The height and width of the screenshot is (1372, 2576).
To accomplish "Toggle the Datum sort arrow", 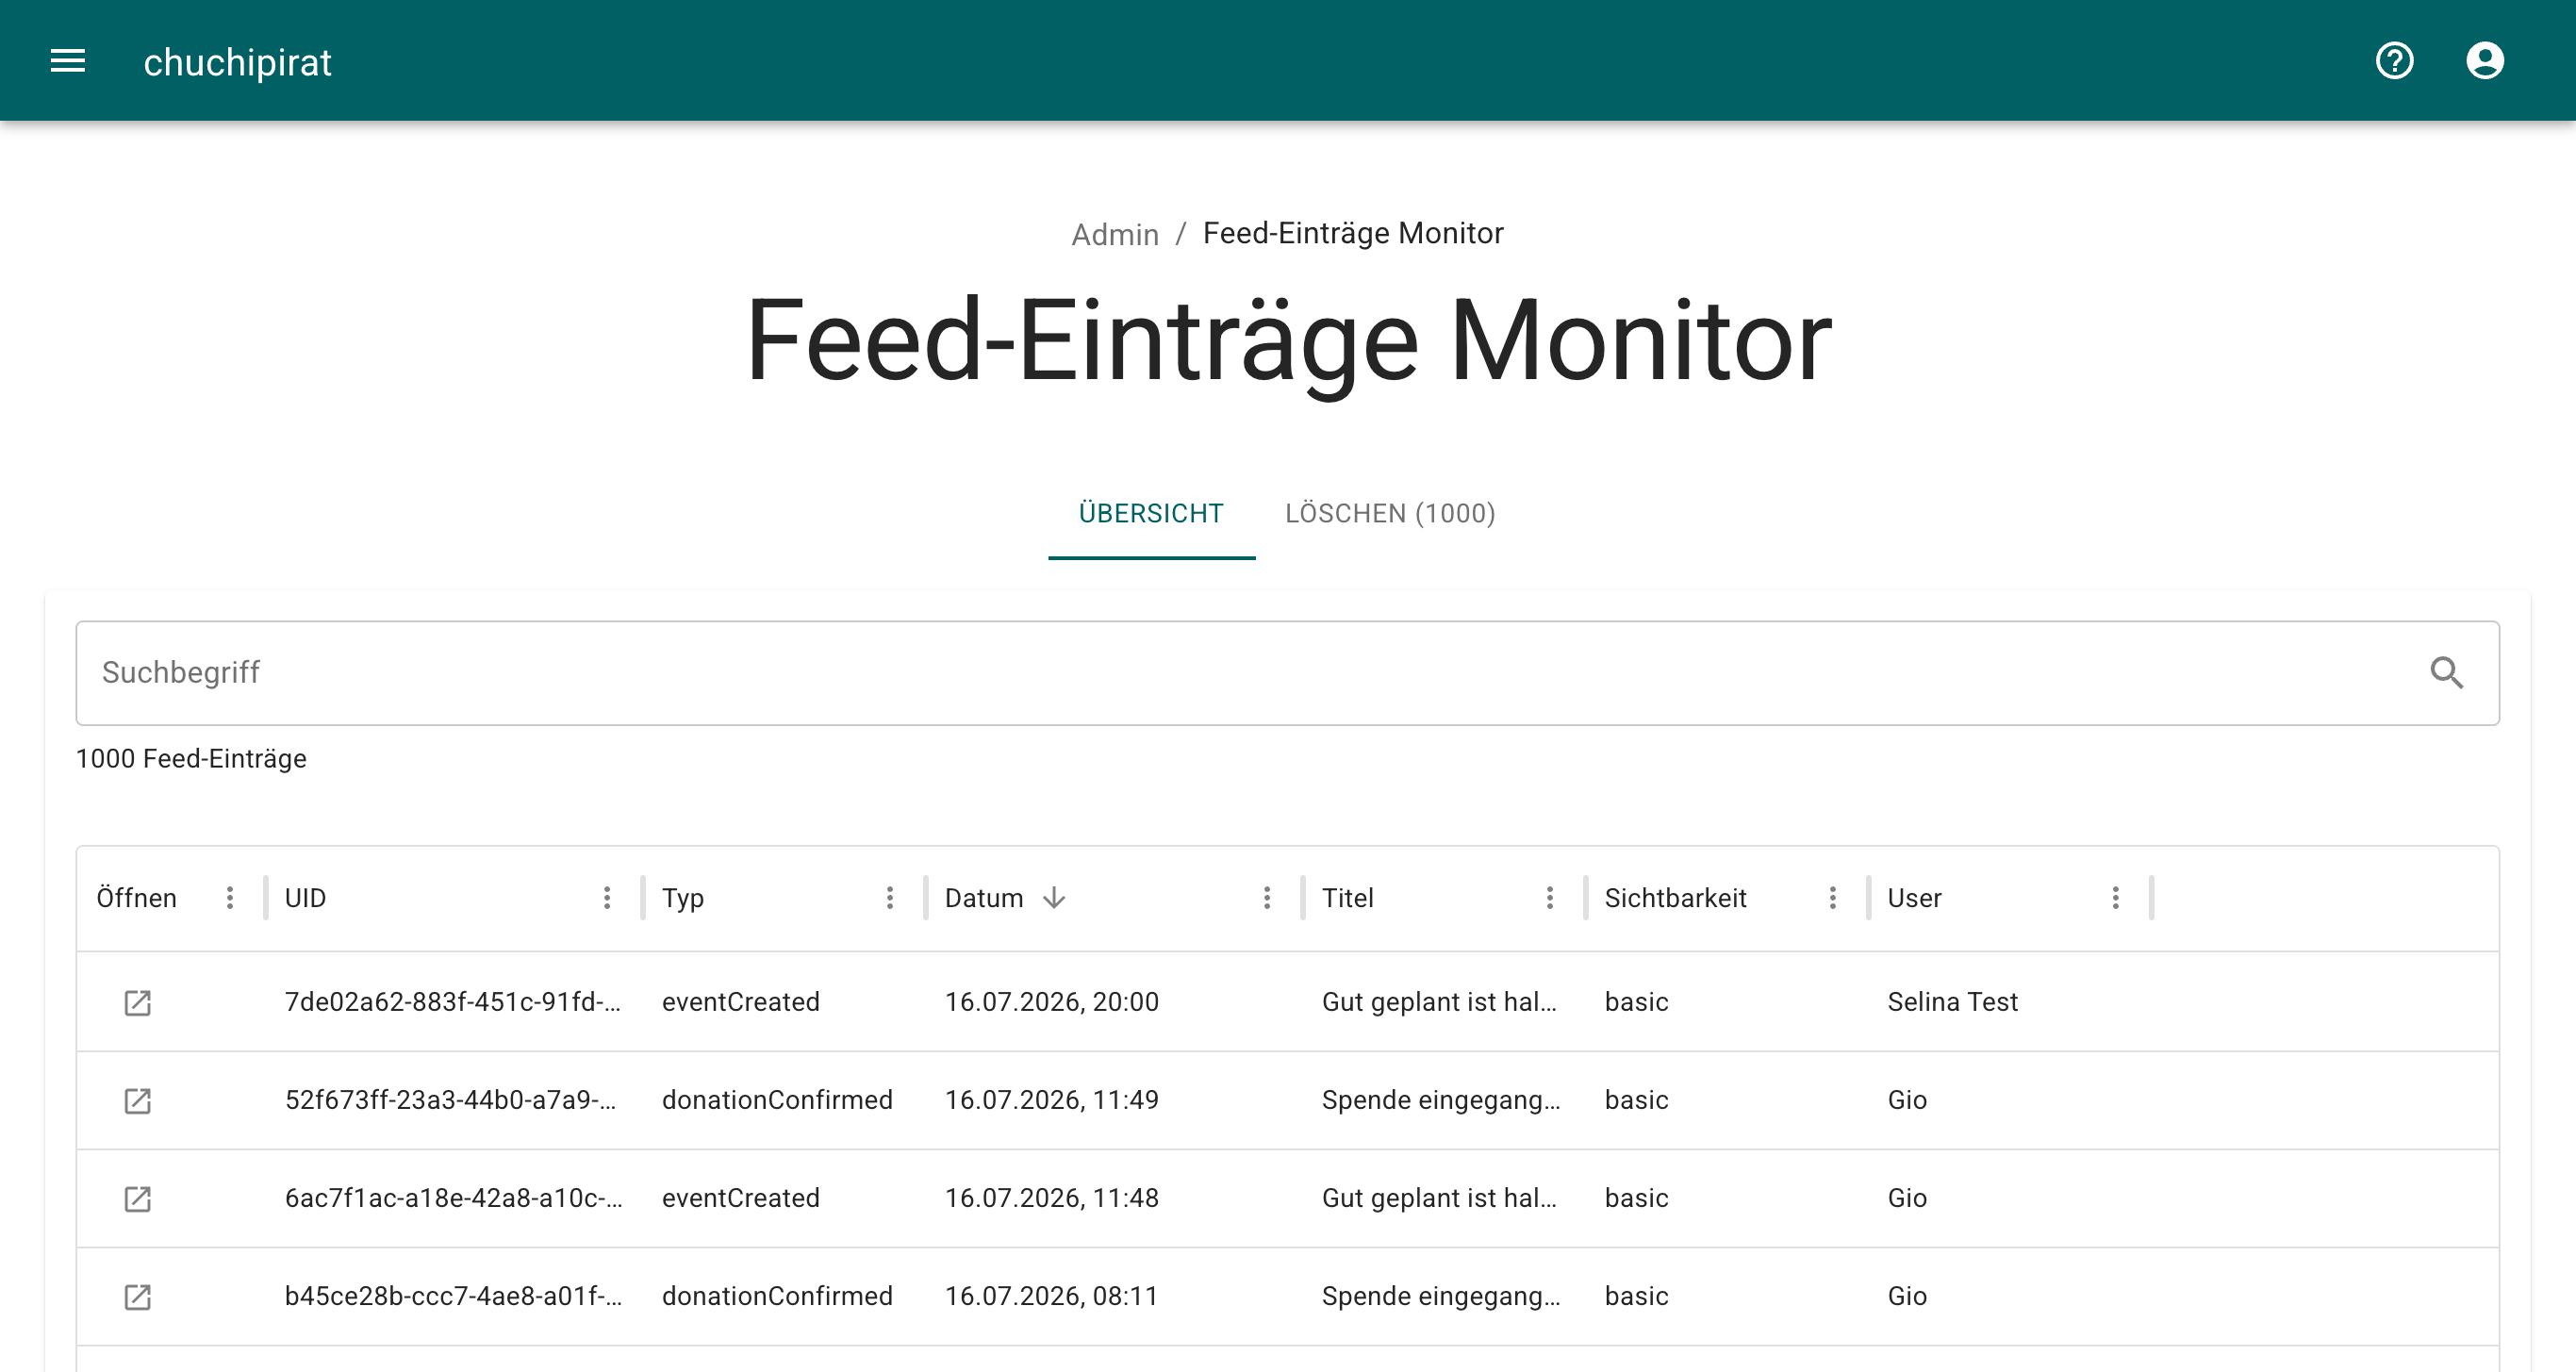I will [1054, 898].
